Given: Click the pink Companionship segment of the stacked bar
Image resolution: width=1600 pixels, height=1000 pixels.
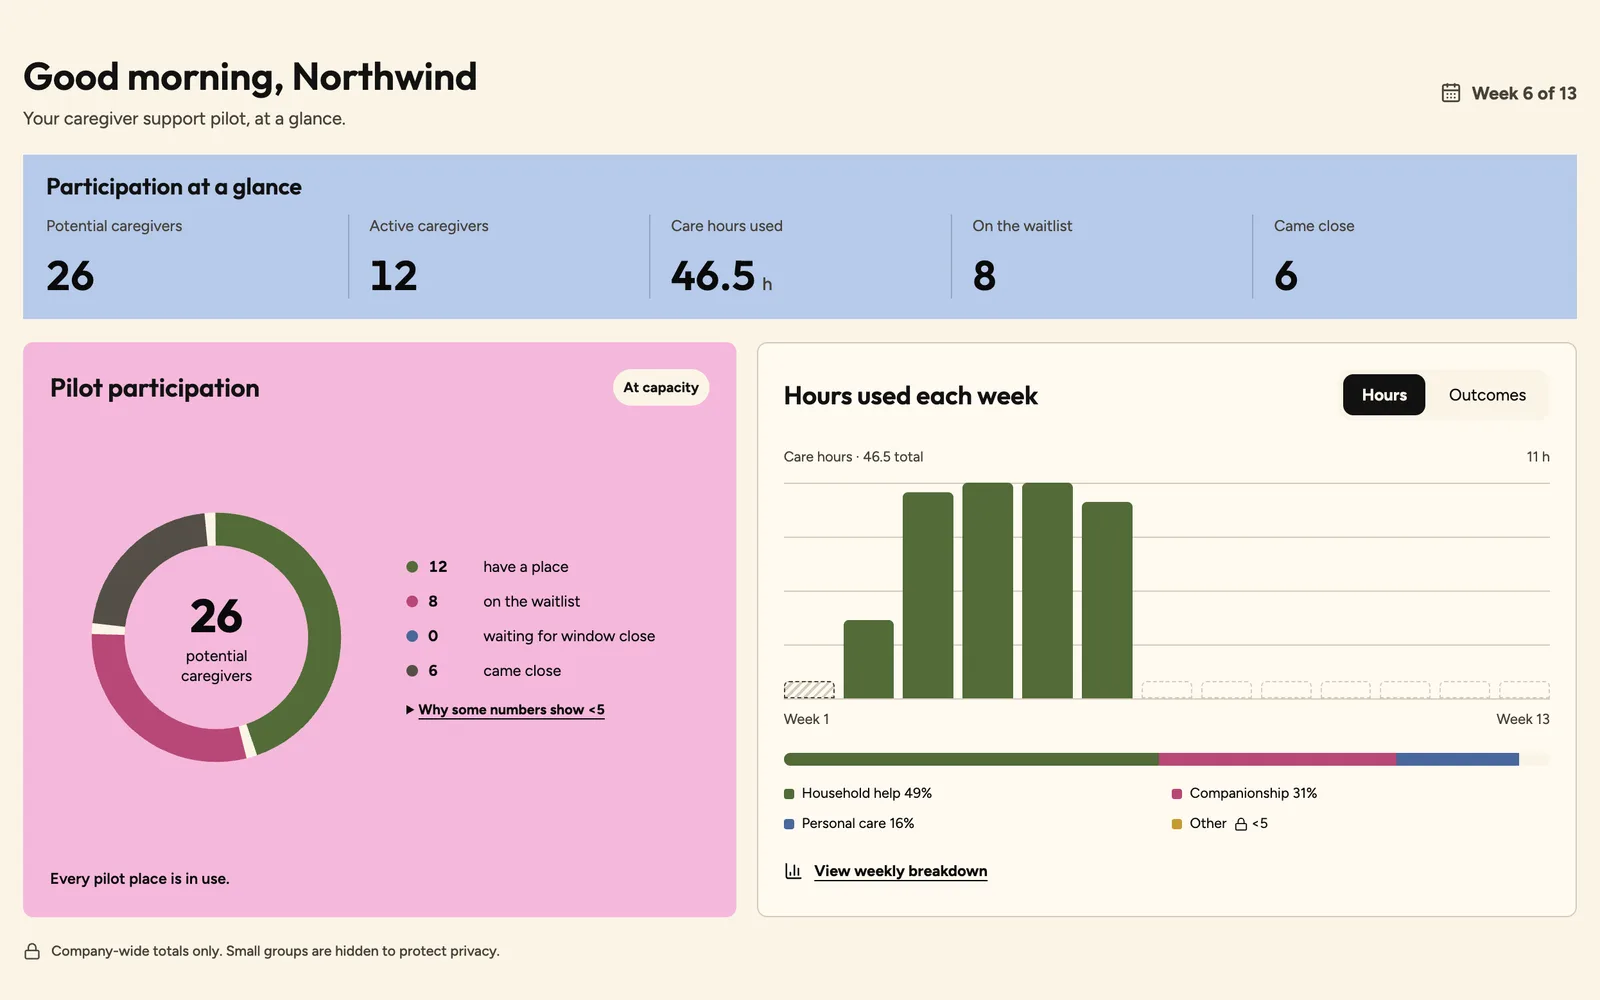Looking at the screenshot, I should point(1277,759).
